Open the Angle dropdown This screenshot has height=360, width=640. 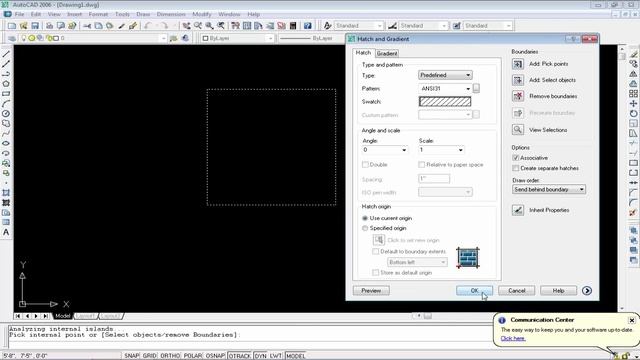tap(385, 150)
